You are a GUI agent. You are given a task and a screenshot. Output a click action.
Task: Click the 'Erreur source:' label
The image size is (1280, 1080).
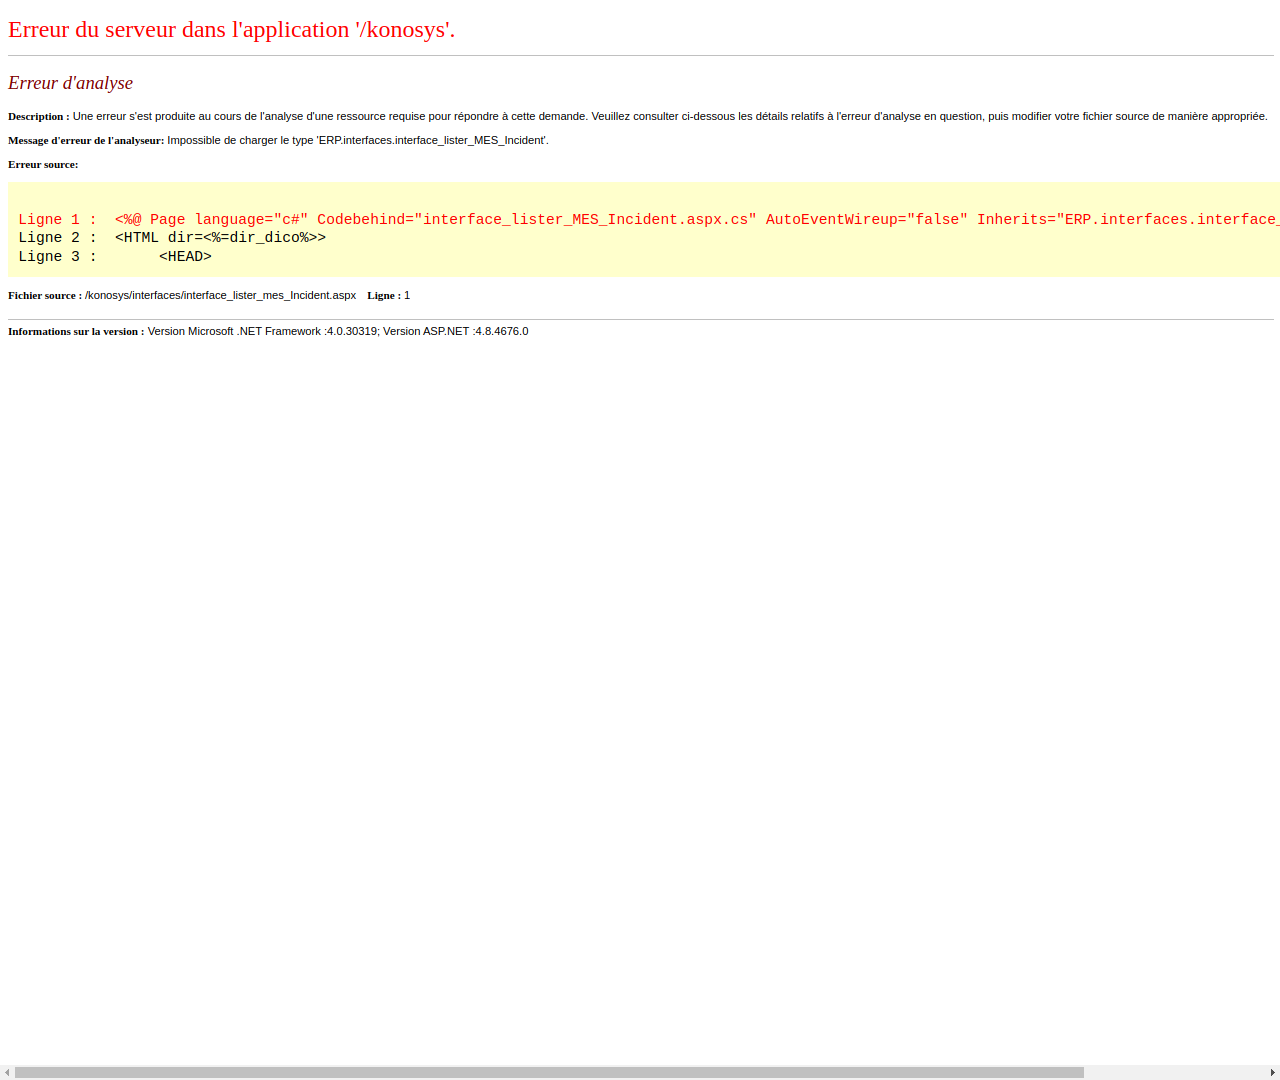point(42,163)
